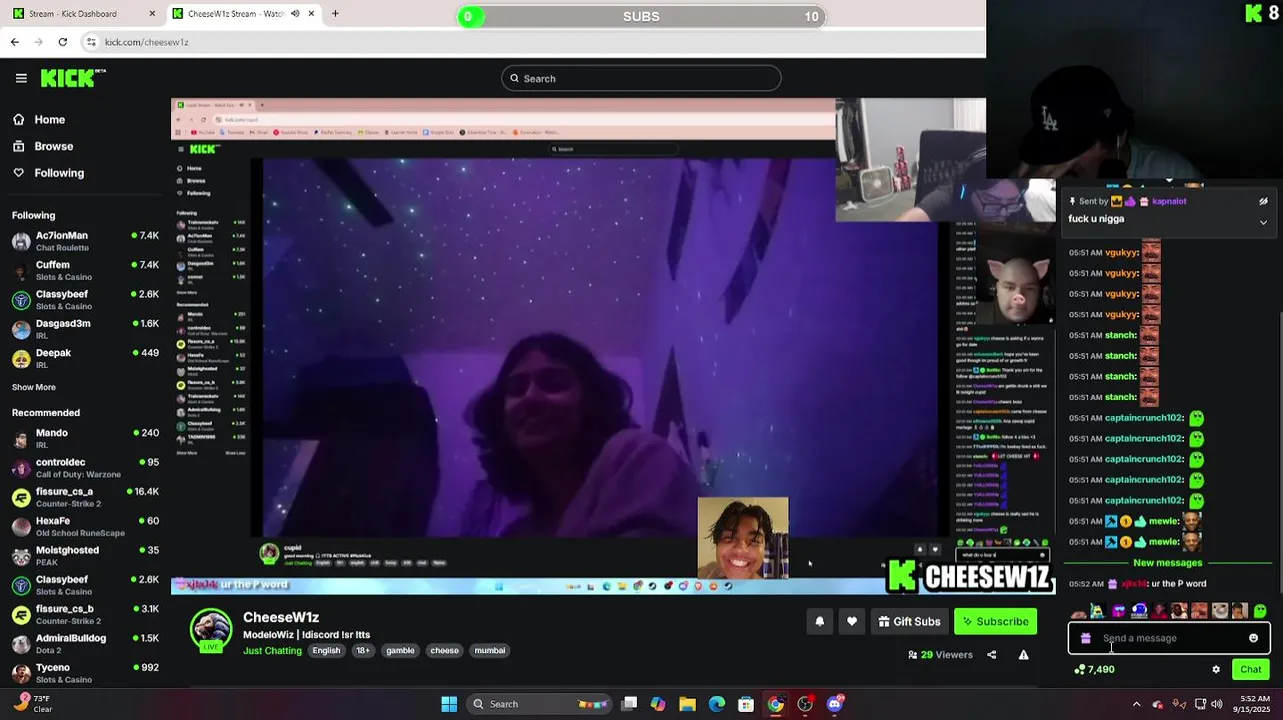Viewport: 1283px width, 720px height.
Task: Click fissure_cs_b channel avatar
Action: pos(21,614)
